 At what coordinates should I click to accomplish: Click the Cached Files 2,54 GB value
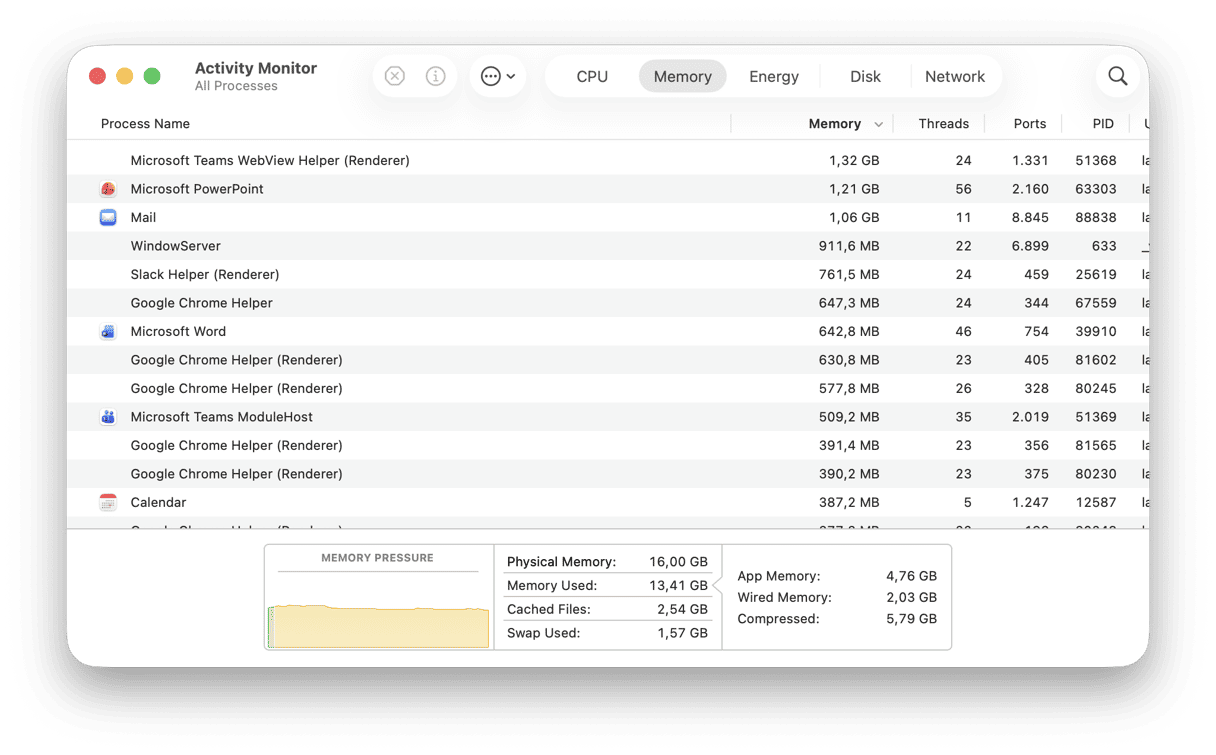pyautogui.click(x=684, y=609)
